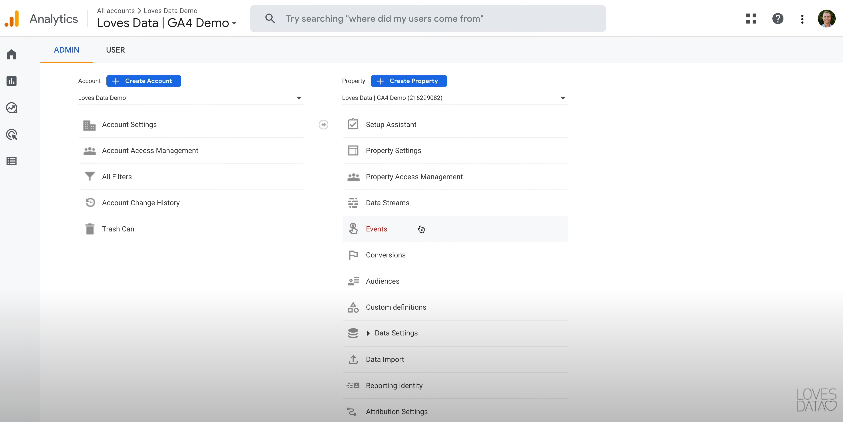Click the Events touch icon
Screen dimensions: 843x422
353,229
